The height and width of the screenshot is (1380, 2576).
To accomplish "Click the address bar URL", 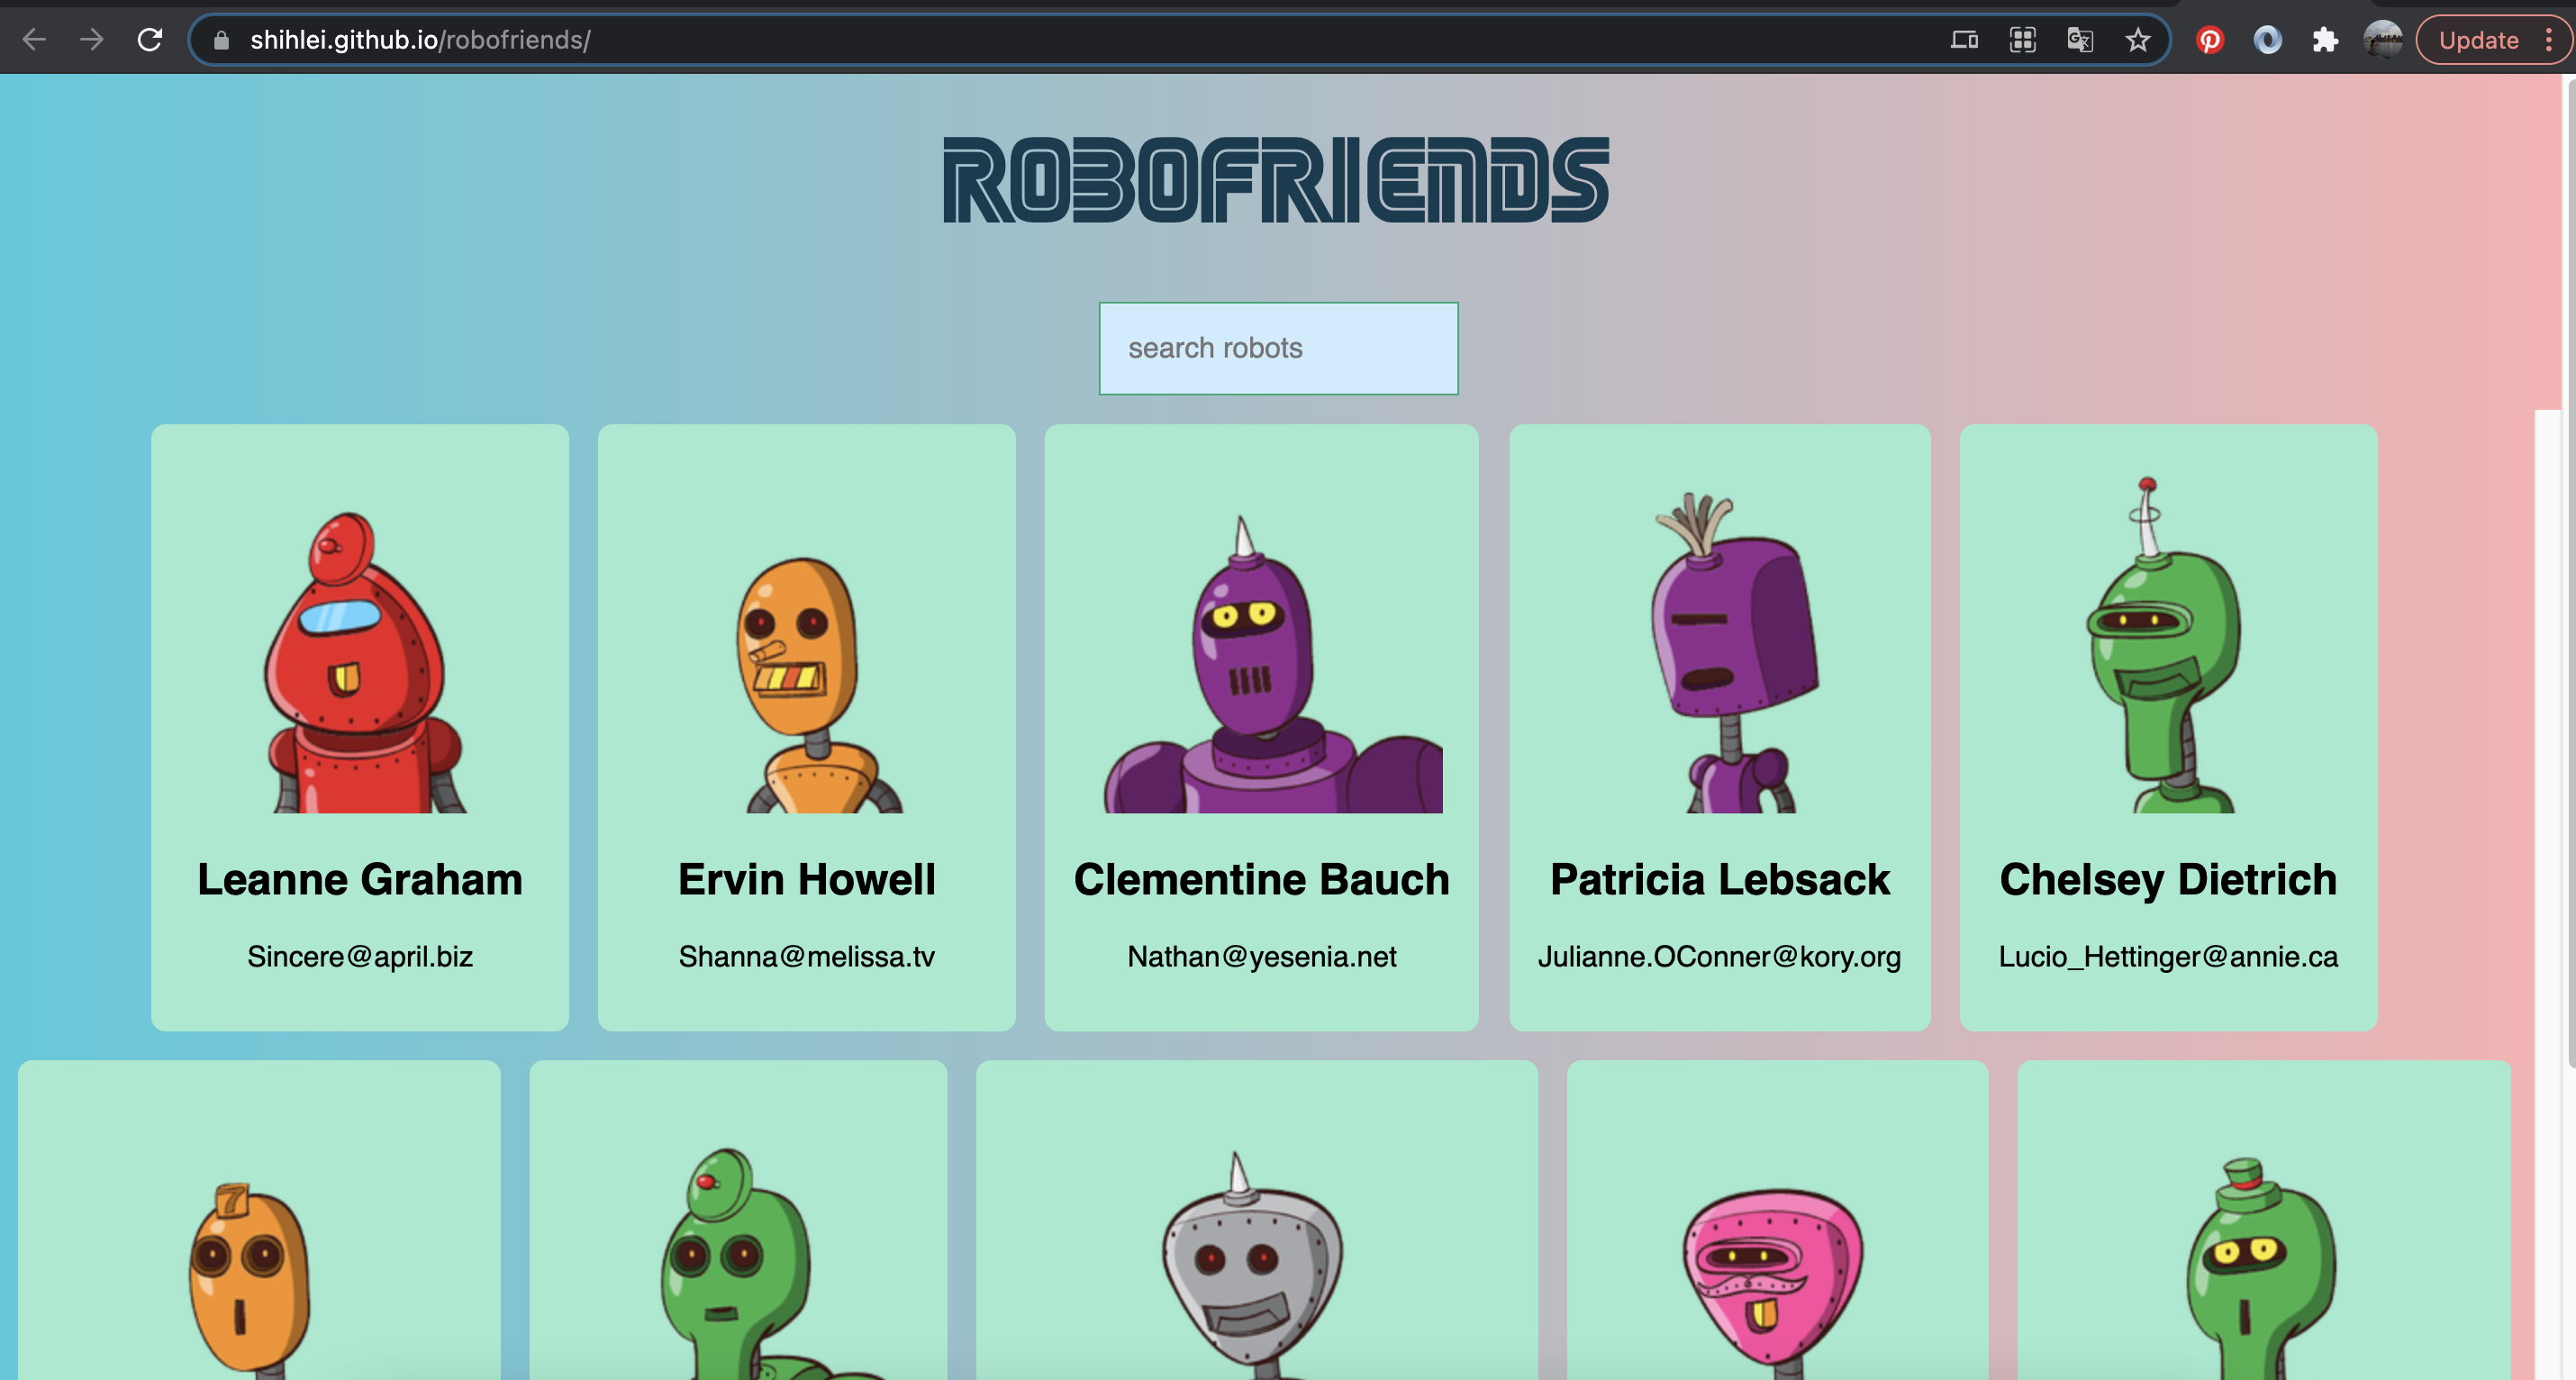I will [x=420, y=40].
